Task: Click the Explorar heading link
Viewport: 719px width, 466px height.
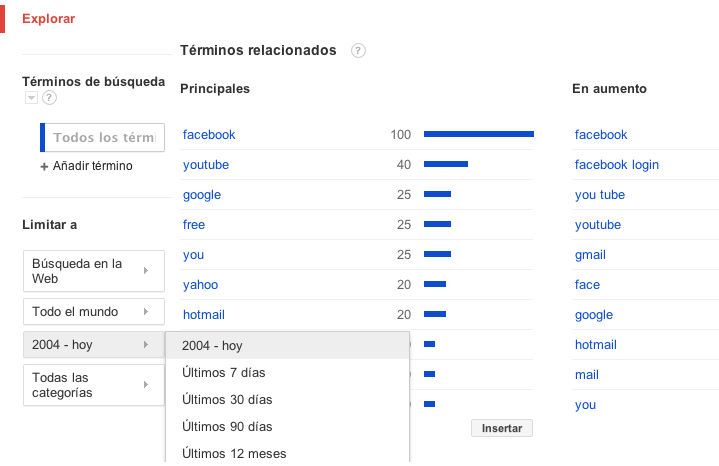Action: tap(48, 19)
